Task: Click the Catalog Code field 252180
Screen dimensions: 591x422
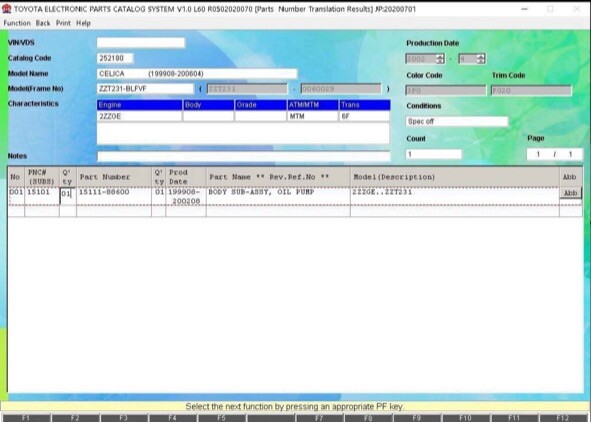Action: click(115, 58)
